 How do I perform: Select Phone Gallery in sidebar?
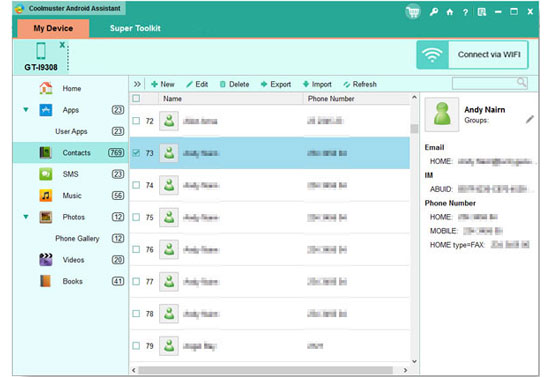click(77, 238)
